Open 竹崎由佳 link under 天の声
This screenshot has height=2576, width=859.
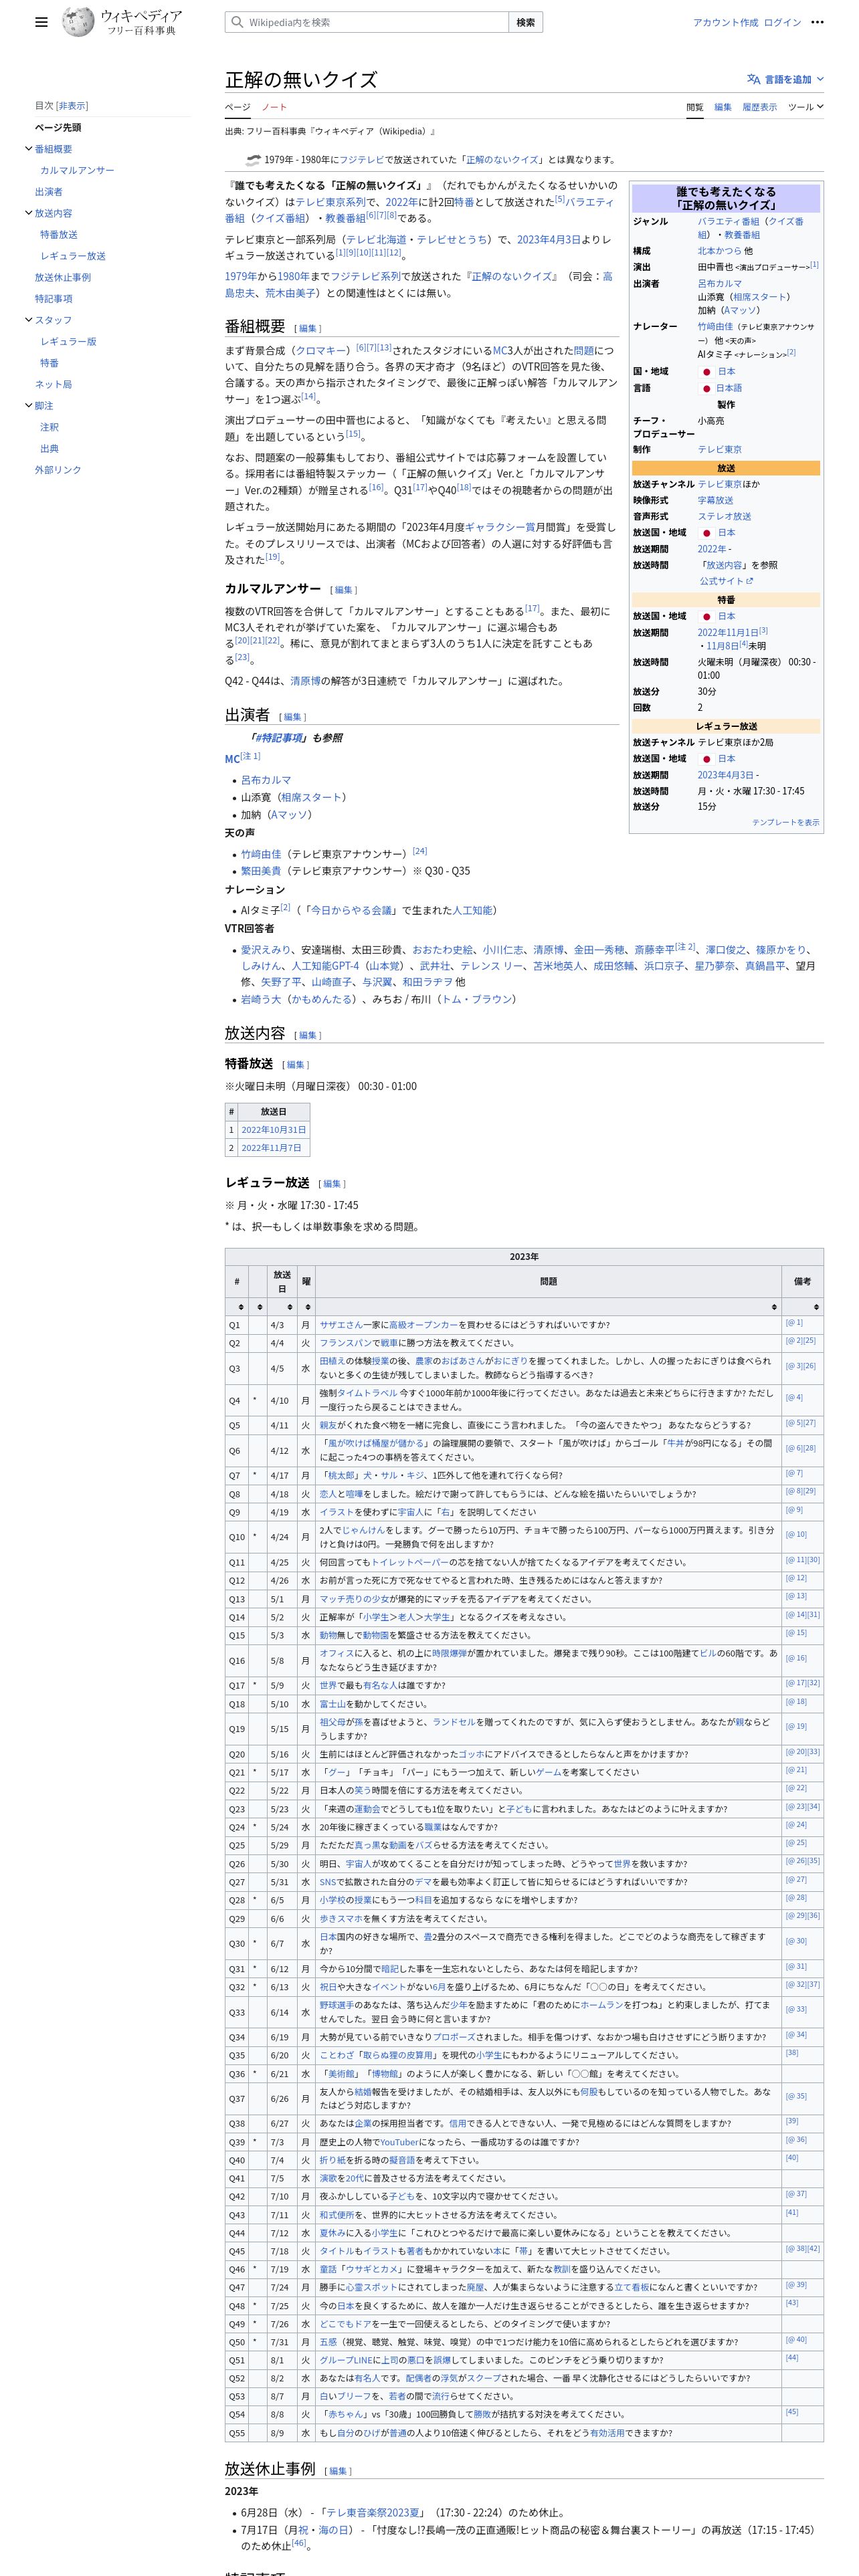[x=261, y=855]
